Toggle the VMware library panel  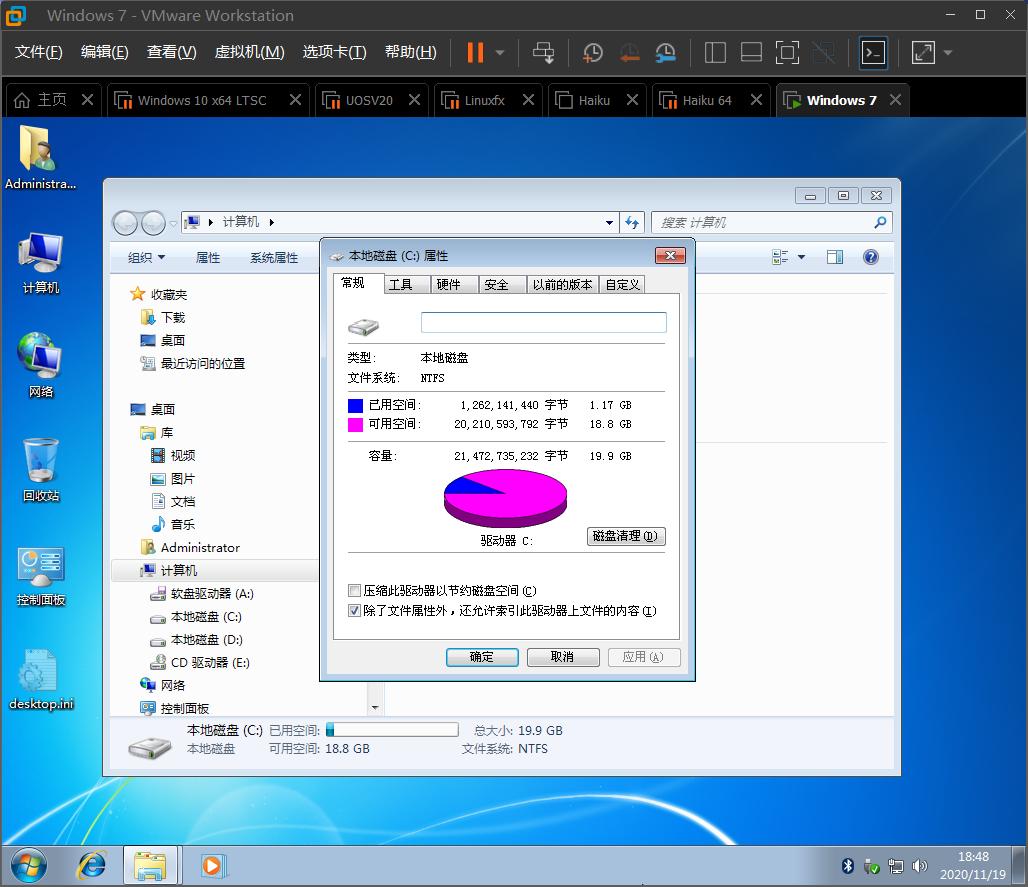click(715, 52)
